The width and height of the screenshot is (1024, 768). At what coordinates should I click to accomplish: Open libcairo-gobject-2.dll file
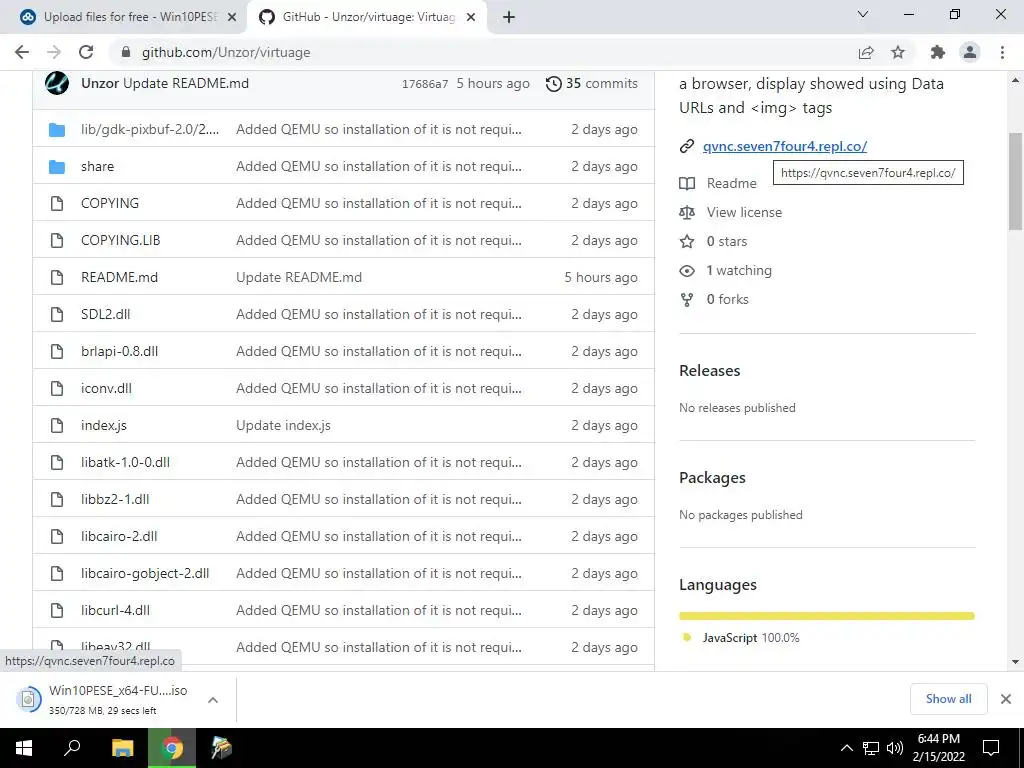(145, 573)
